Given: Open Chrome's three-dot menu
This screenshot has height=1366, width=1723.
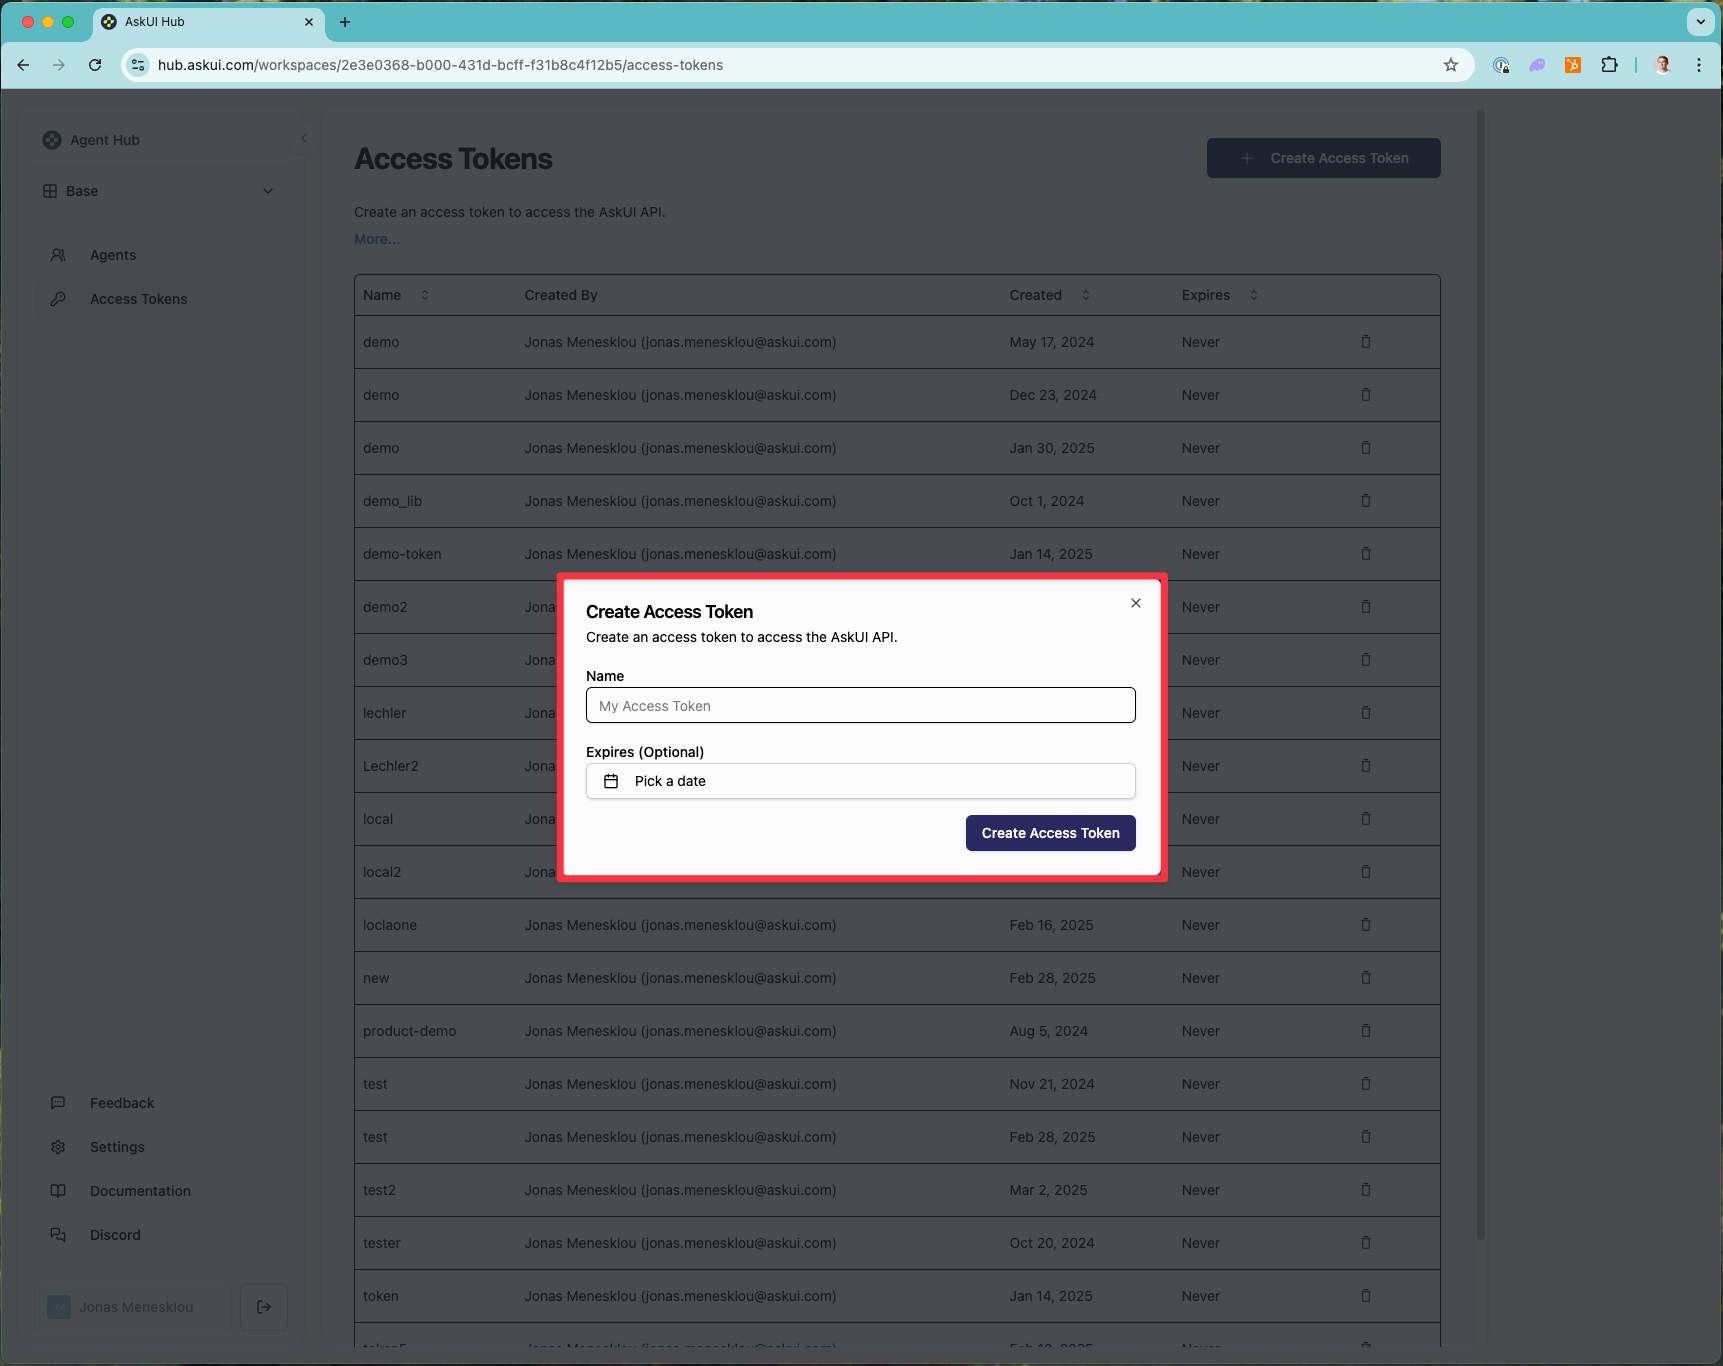Looking at the screenshot, I should click(1699, 65).
